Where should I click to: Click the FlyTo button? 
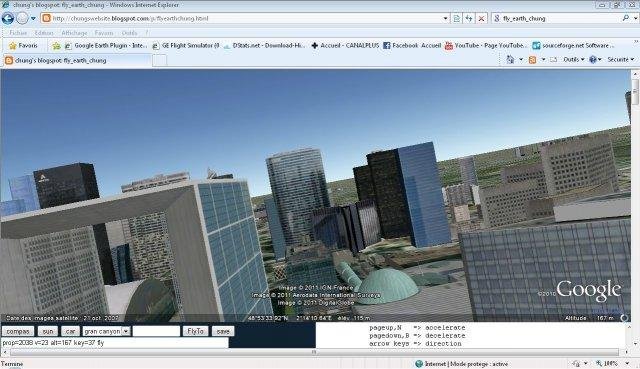196,331
